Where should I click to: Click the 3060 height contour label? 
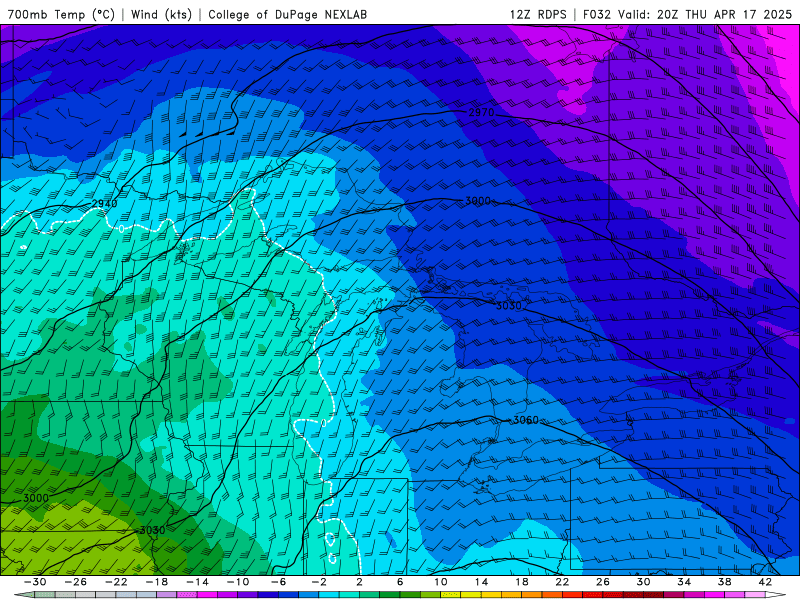tap(526, 420)
